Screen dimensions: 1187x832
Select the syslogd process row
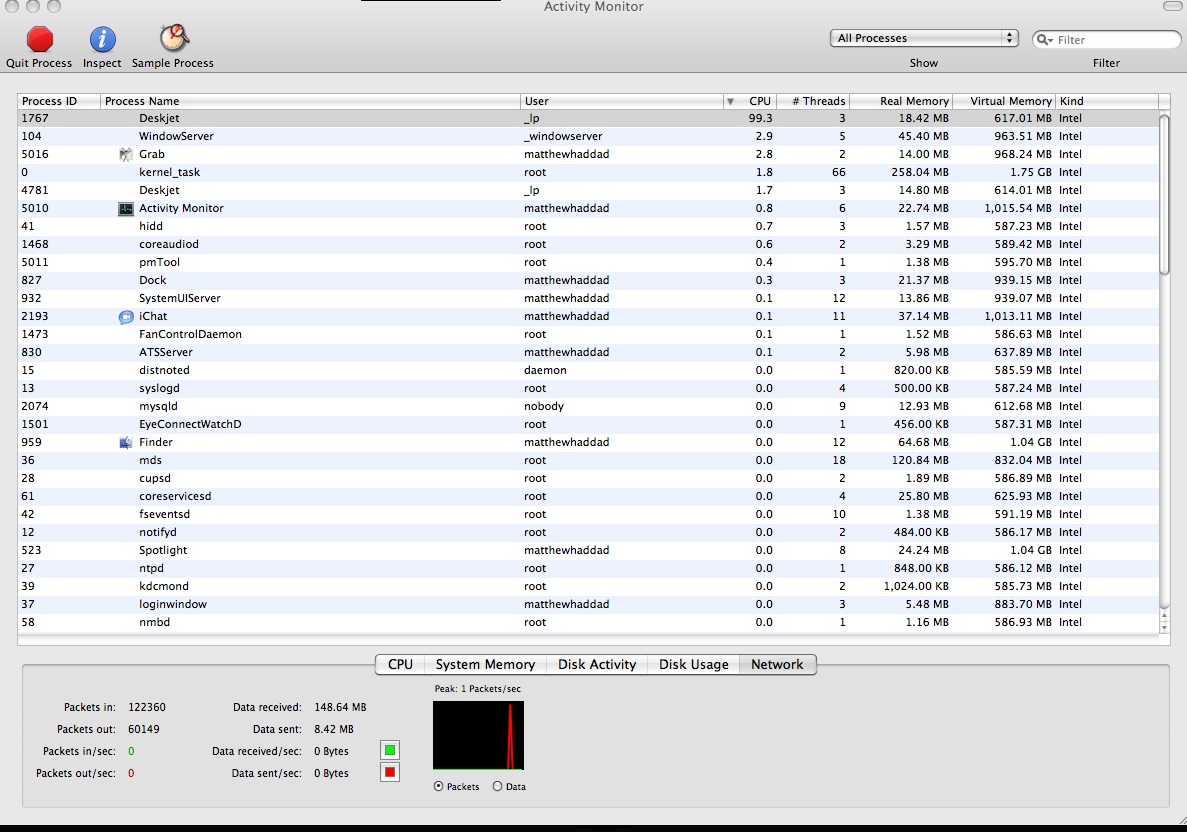click(588, 388)
